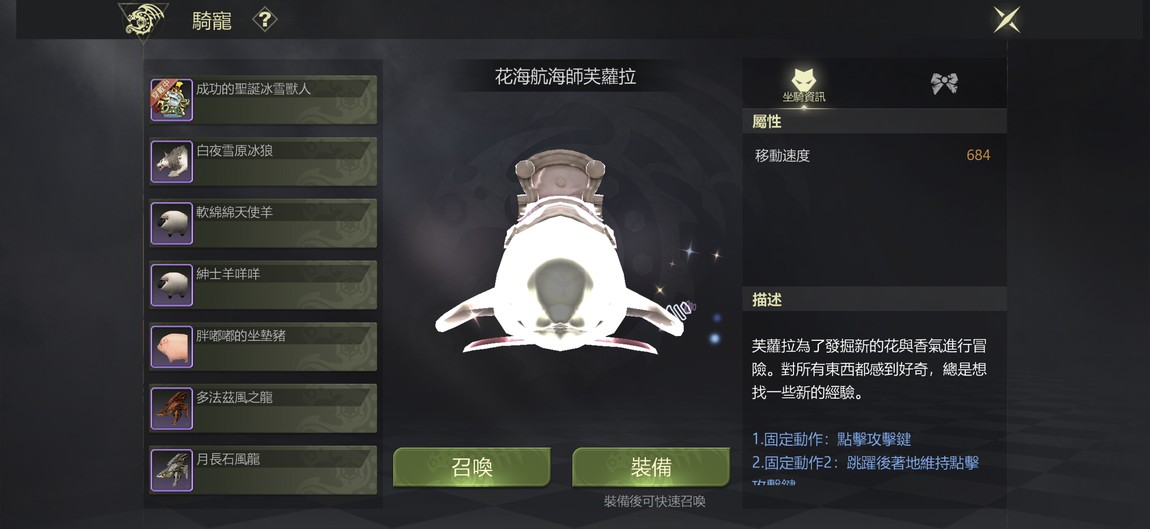Click the help question mark icon
Viewport: 1150px width, 529px height.
265,21
